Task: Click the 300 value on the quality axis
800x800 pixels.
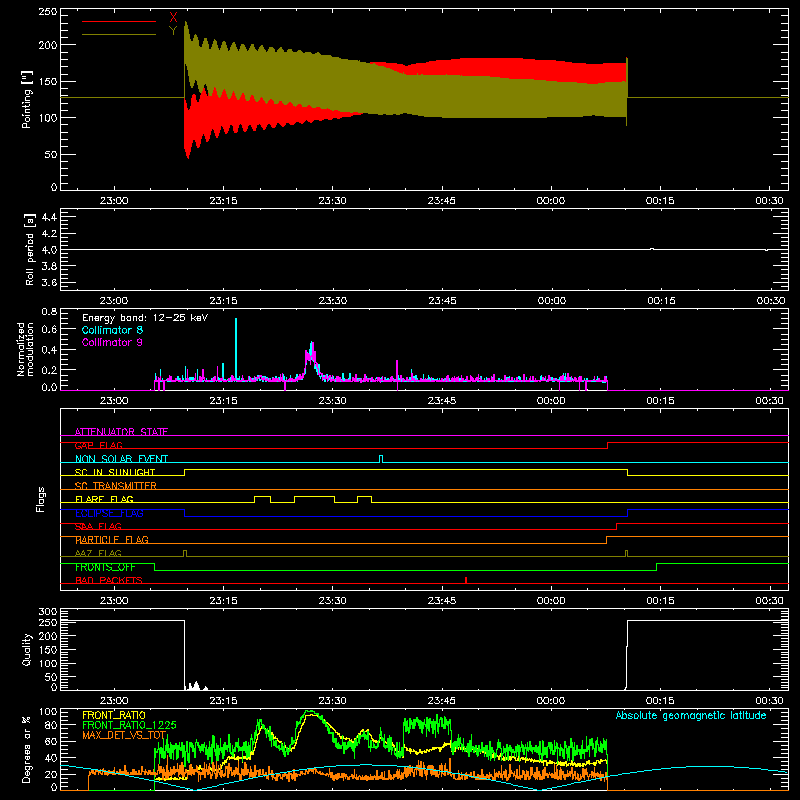Action: (48, 612)
